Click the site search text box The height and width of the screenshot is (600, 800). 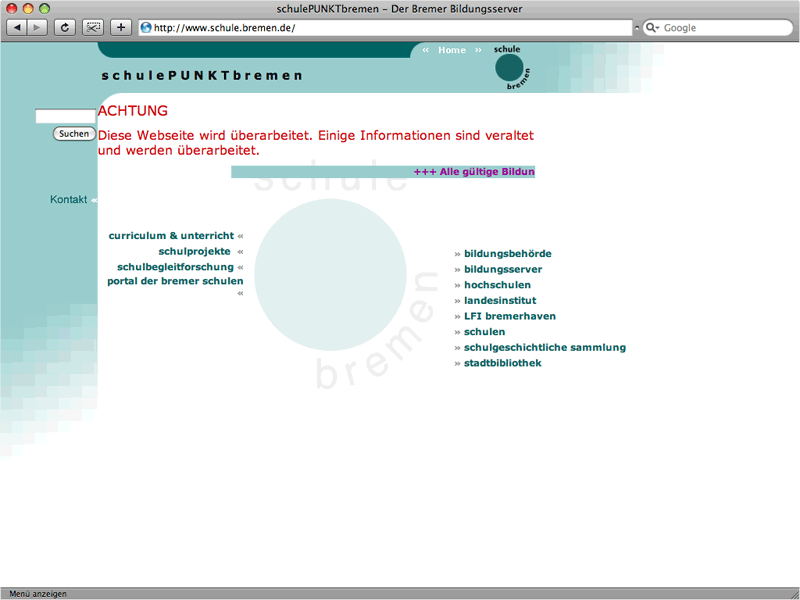point(65,116)
